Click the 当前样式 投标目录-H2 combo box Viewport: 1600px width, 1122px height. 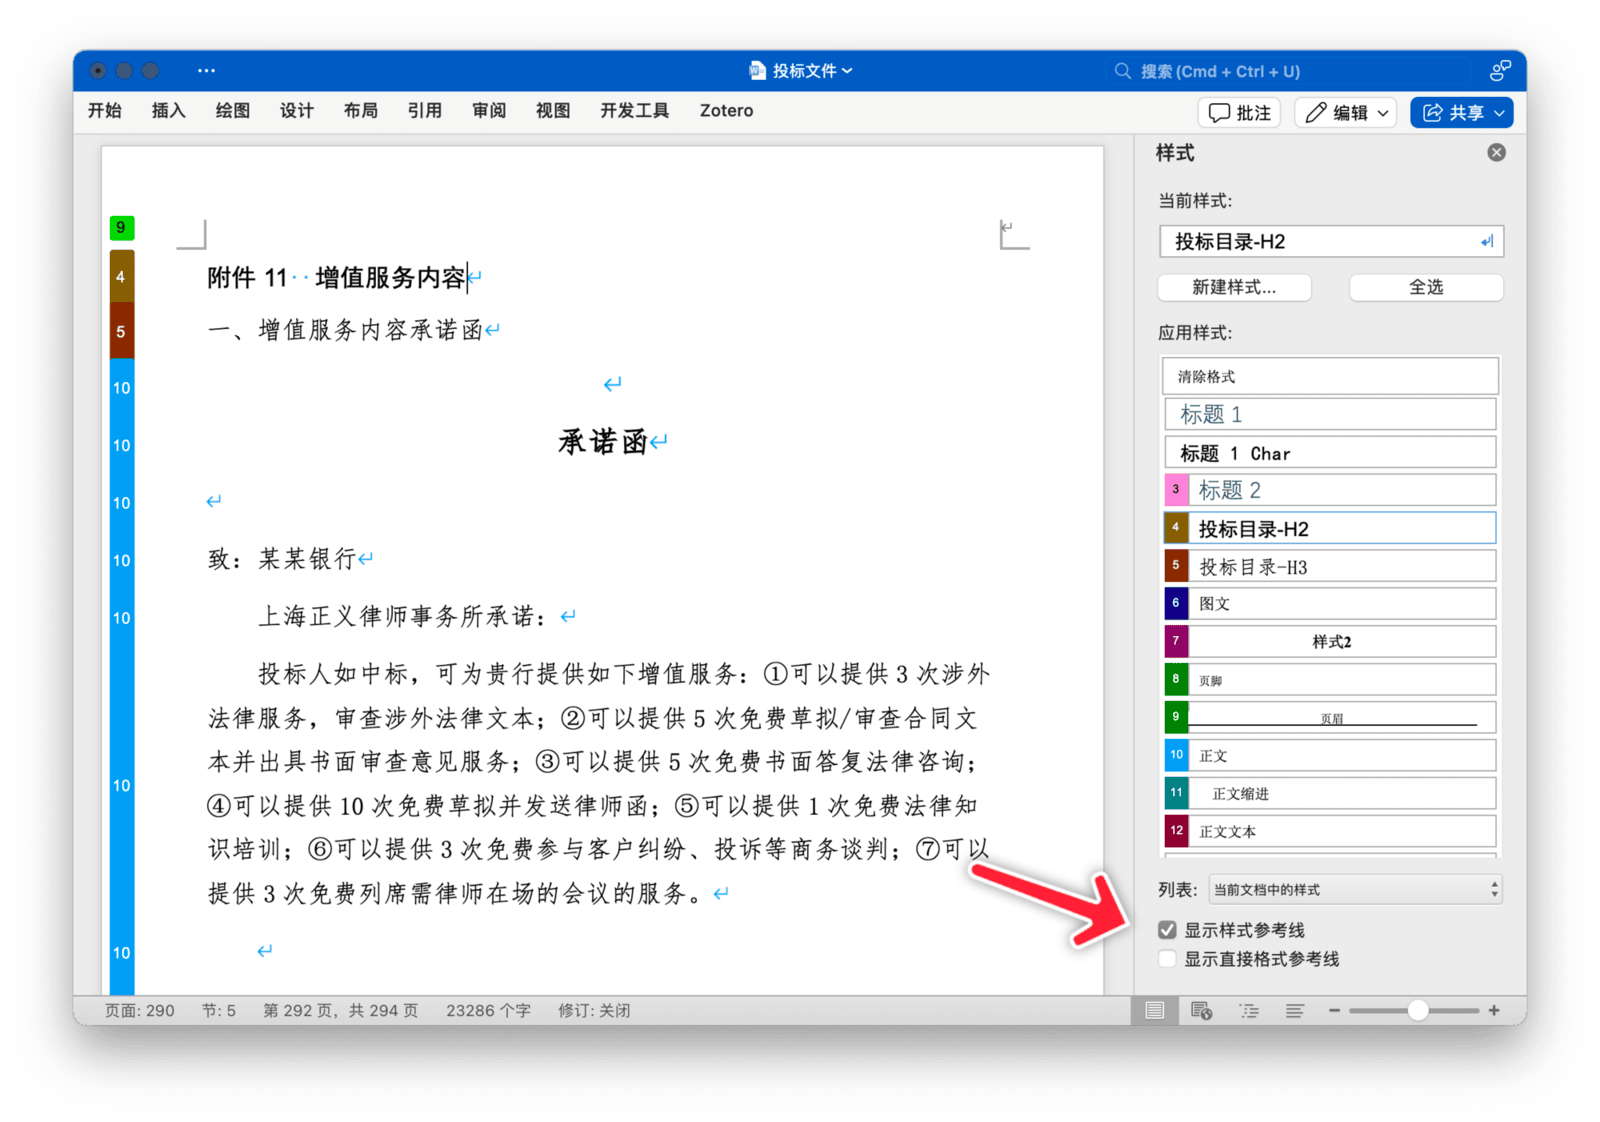(x=1331, y=242)
